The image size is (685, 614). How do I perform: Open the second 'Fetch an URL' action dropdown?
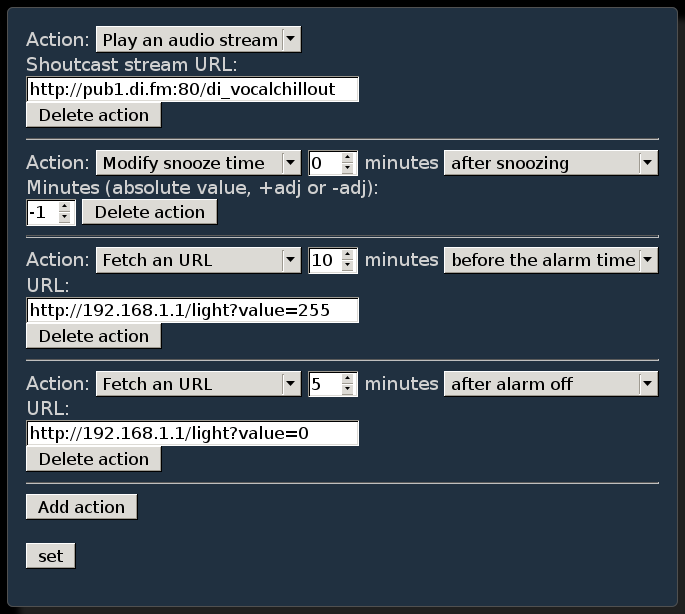click(x=198, y=384)
